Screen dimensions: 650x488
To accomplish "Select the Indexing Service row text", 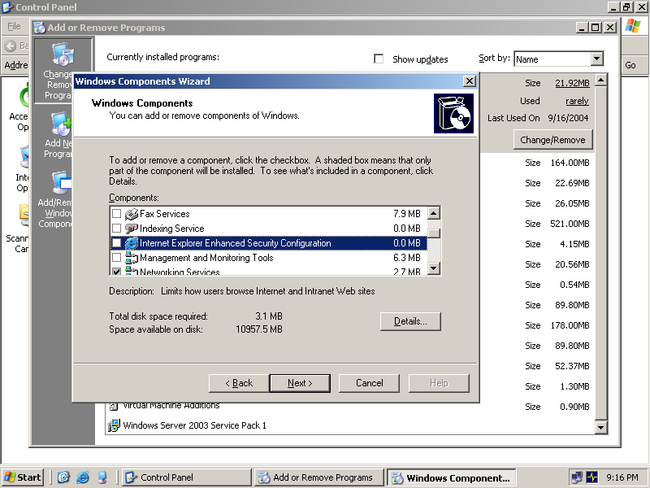I will 172,228.
